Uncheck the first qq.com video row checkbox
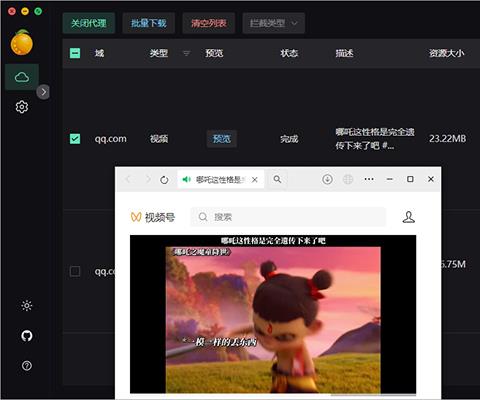This screenshot has height=400, width=480. click(x=75, y=139)
